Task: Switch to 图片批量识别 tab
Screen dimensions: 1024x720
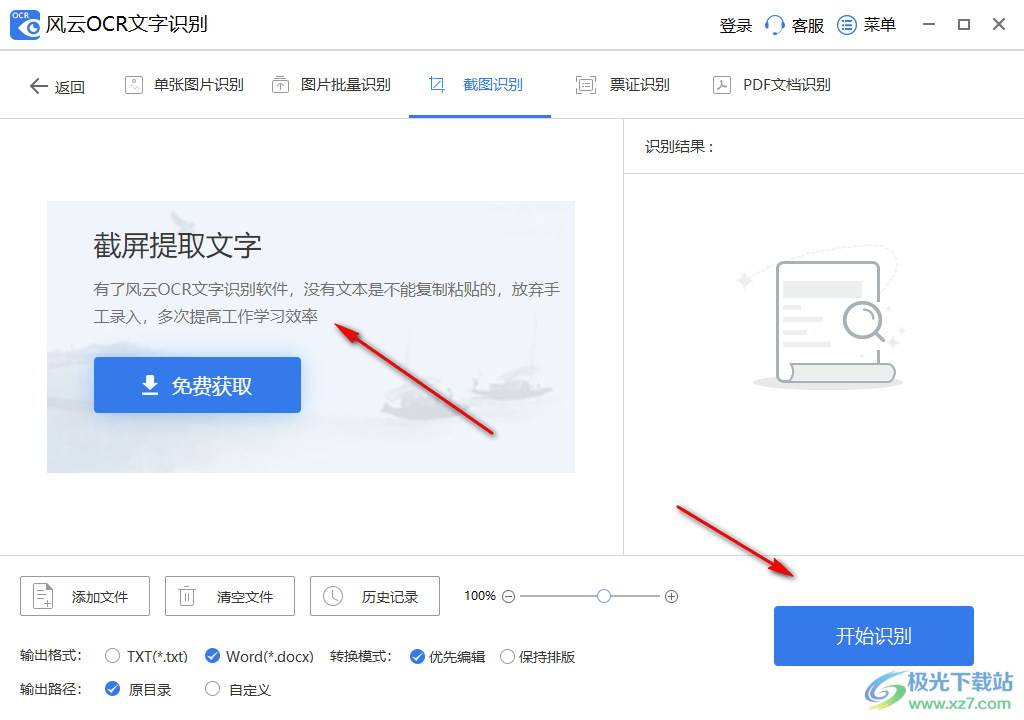Action: click(x=331, y=85)
